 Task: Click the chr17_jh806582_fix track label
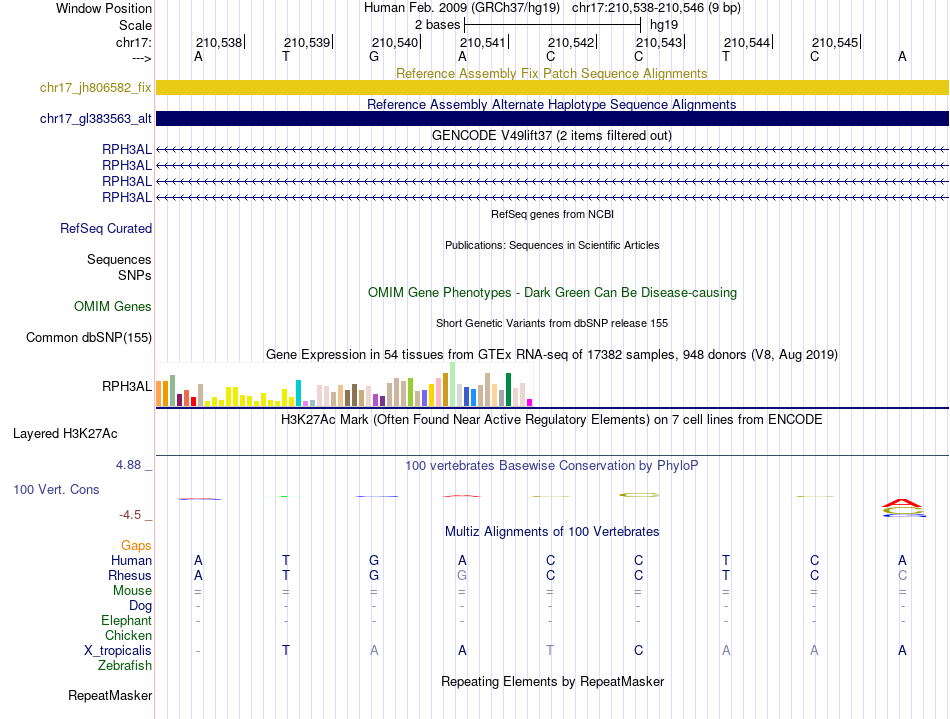click(95, 87)
